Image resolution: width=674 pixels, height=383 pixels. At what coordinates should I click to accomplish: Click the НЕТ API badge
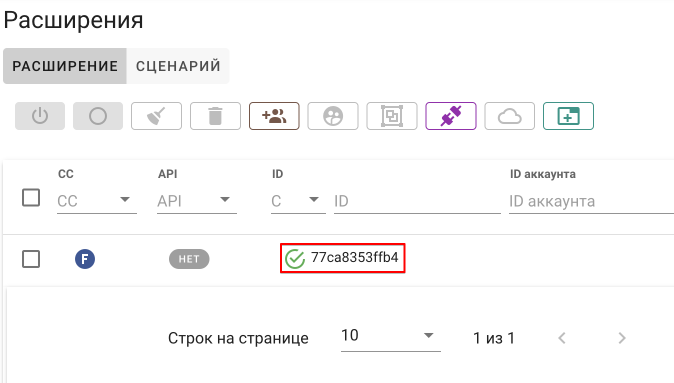point(189,259)
